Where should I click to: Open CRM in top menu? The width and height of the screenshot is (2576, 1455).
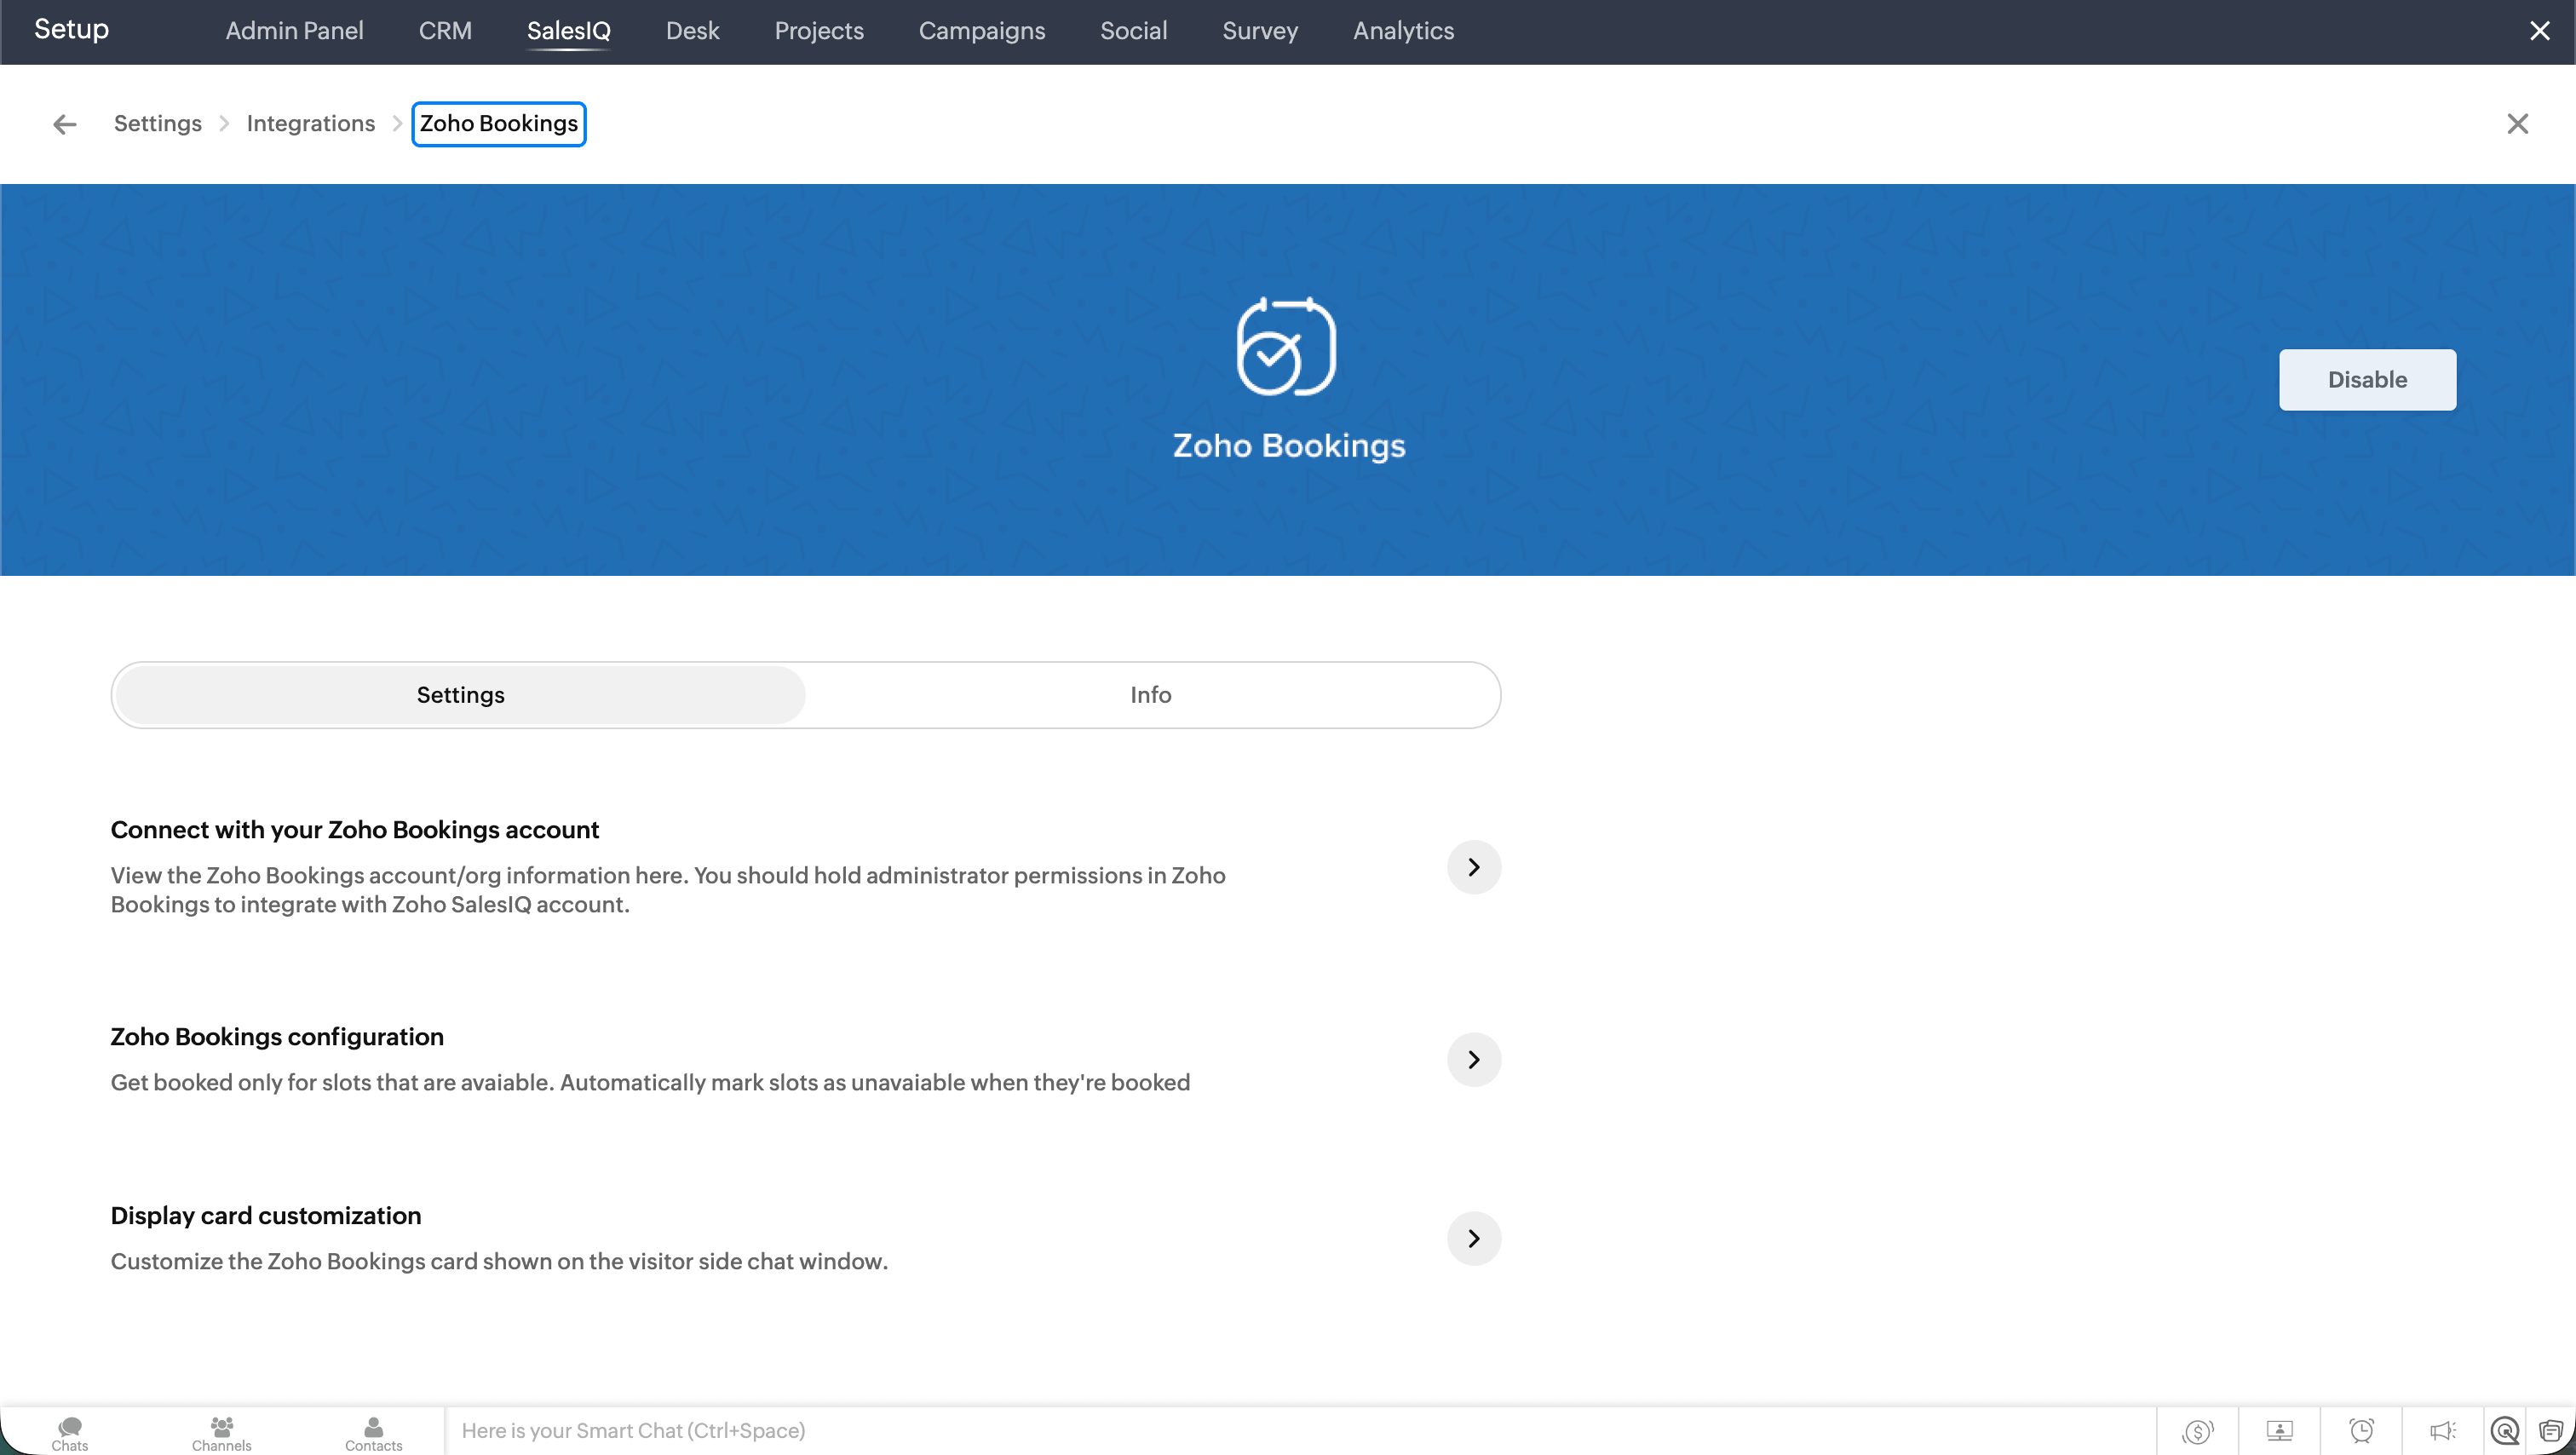pos(445,31)
